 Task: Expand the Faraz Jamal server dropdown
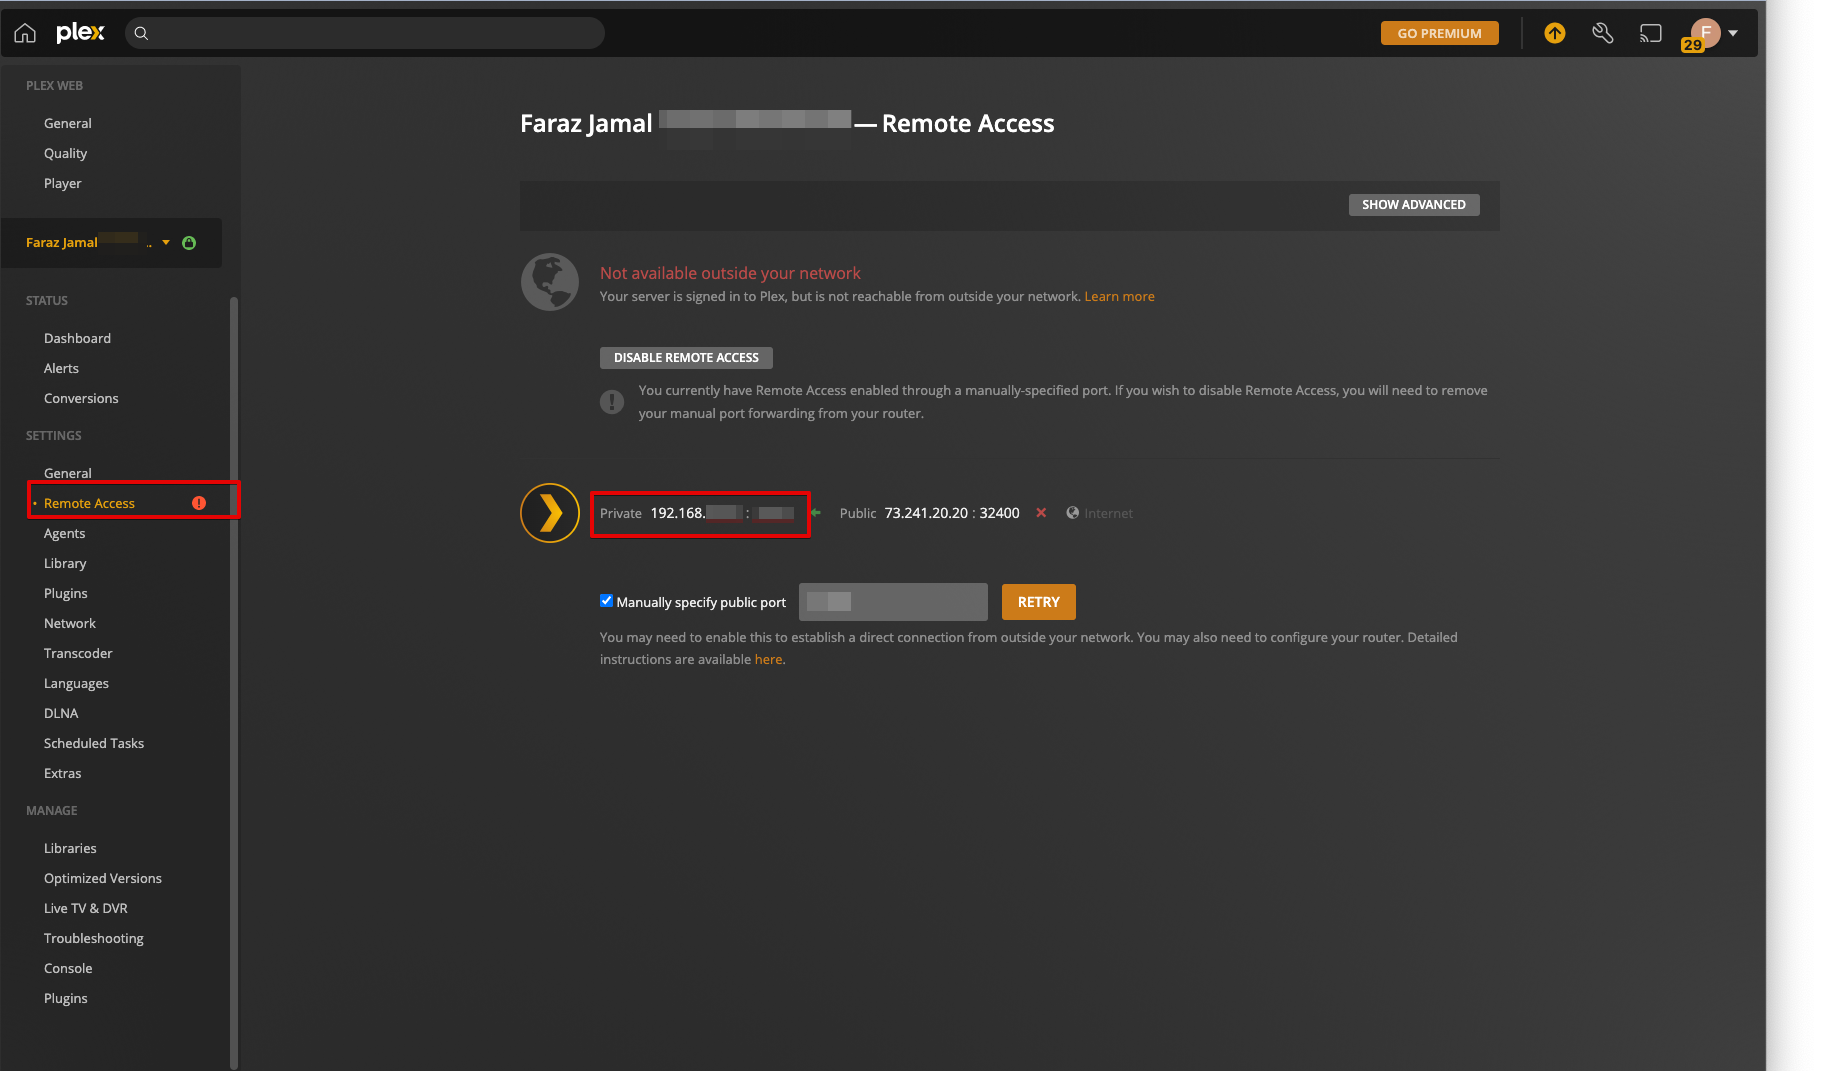(166, 243)
